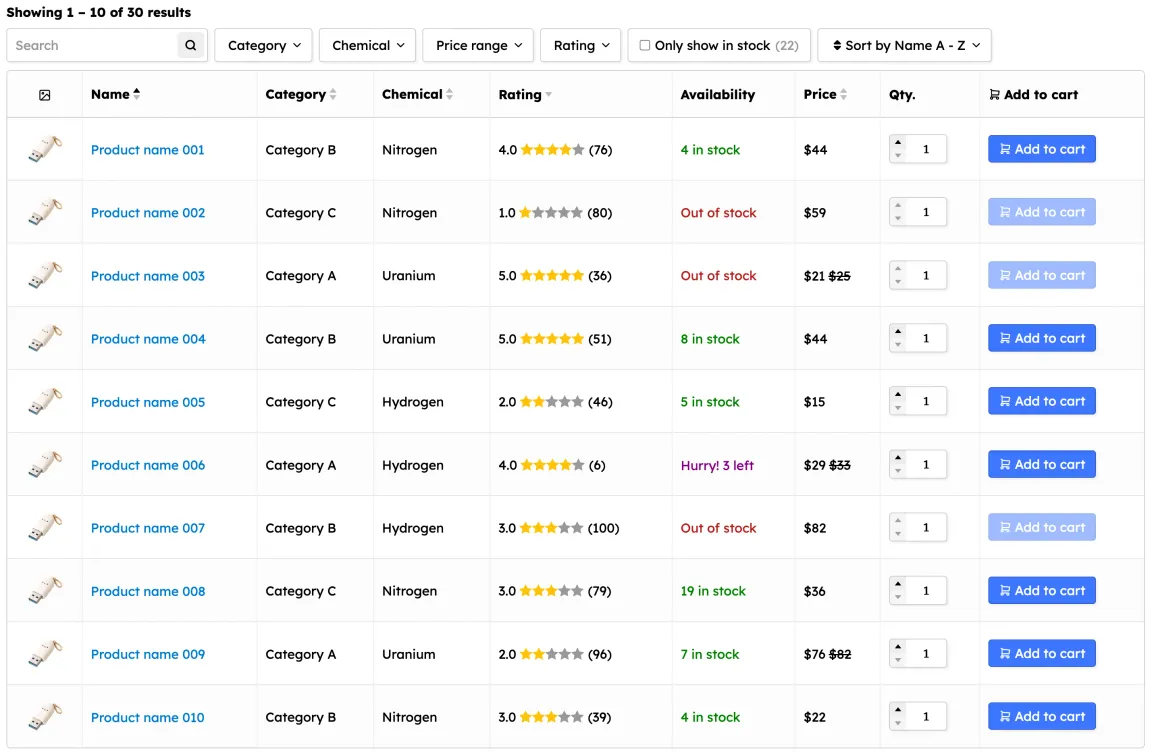Click the image column header icon
This screenshot has height=754, width=1152.
(45, 95)
